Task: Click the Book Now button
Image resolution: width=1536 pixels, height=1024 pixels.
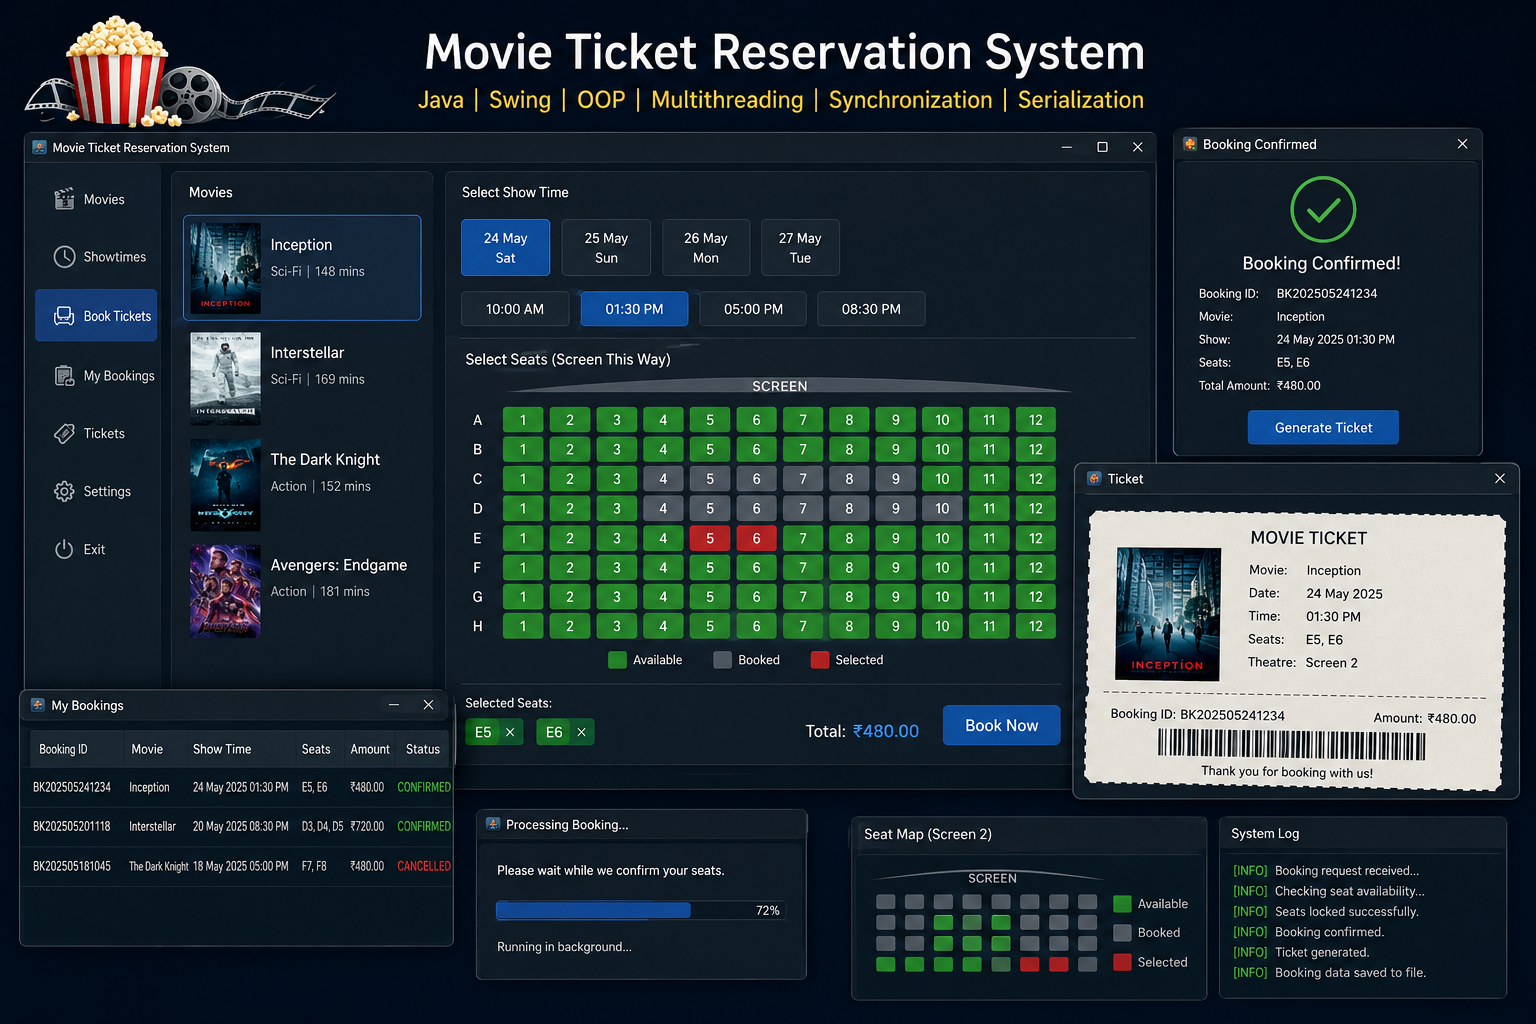Action: click(1001, 725)
